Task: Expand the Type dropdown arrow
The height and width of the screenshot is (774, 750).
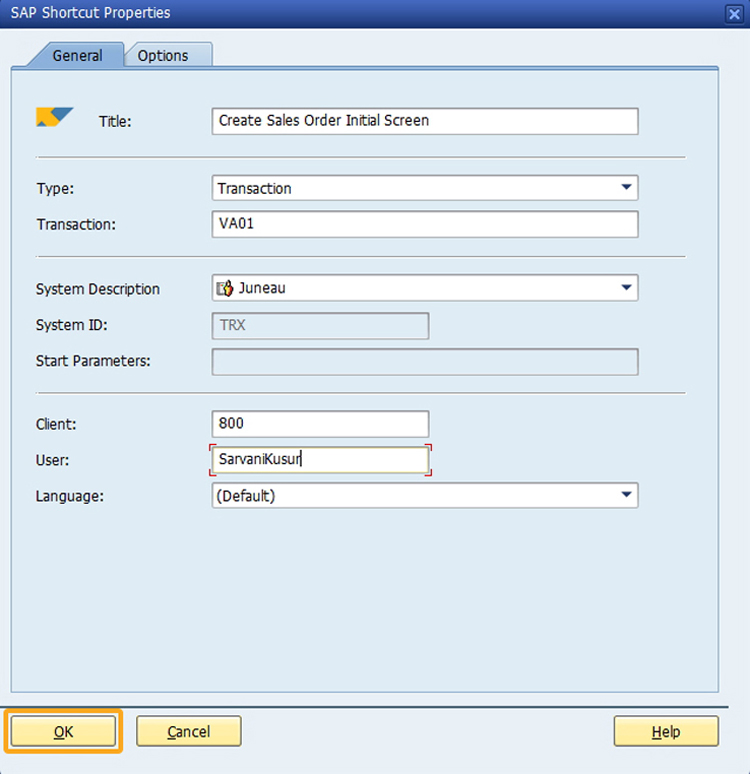Action: pyautogui.click(x=626, y=187)
